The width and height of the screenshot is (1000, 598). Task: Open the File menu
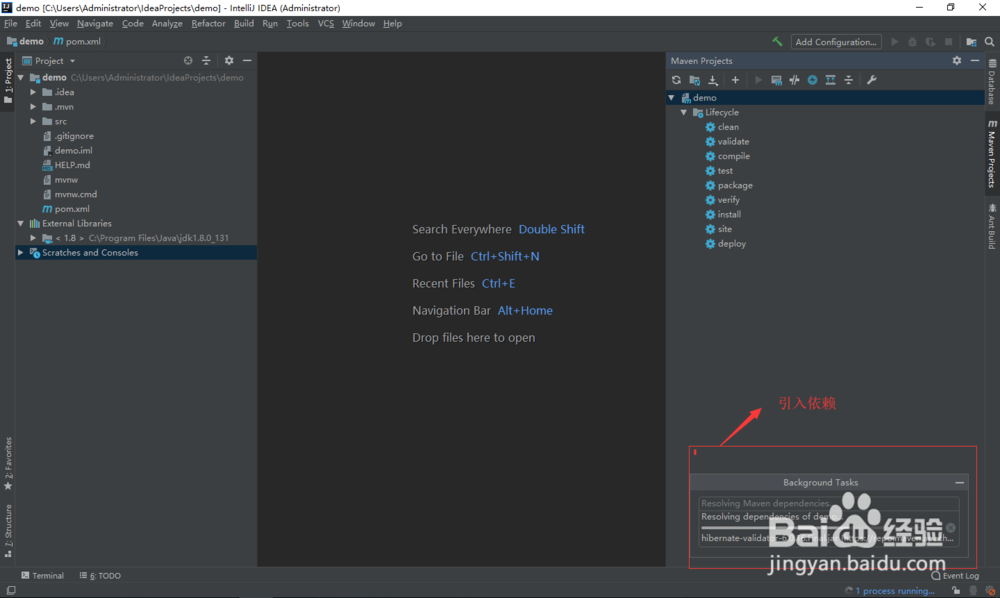pos(10,24)
